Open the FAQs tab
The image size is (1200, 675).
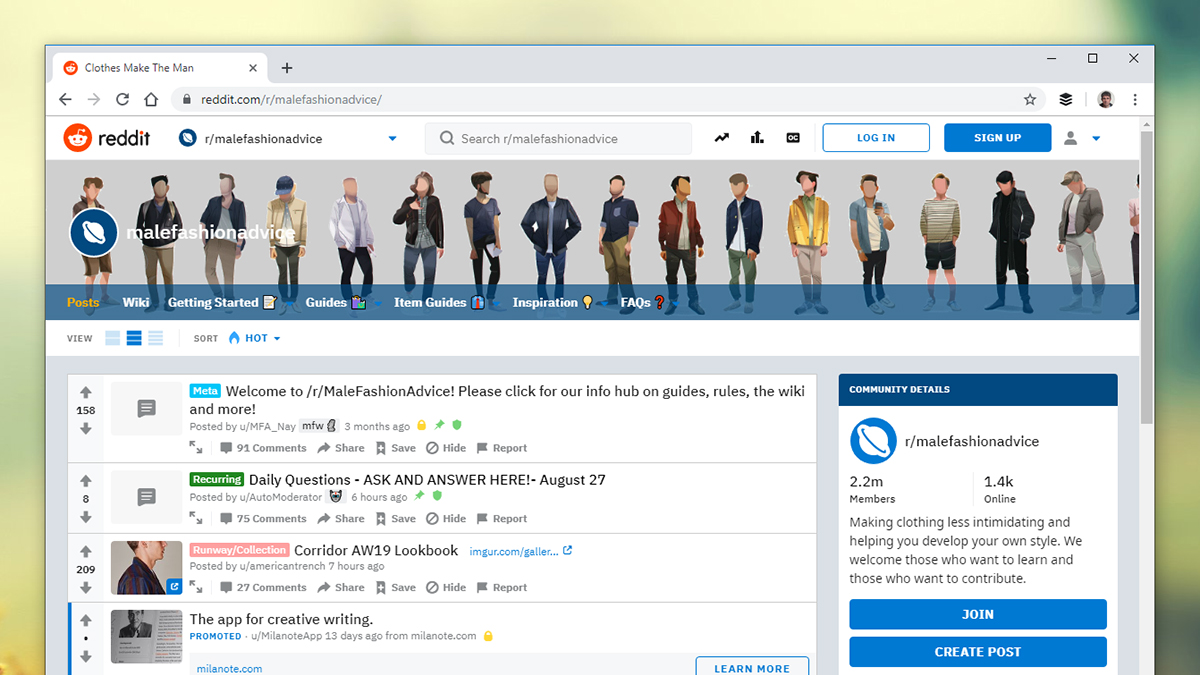[x=643, y=302]
